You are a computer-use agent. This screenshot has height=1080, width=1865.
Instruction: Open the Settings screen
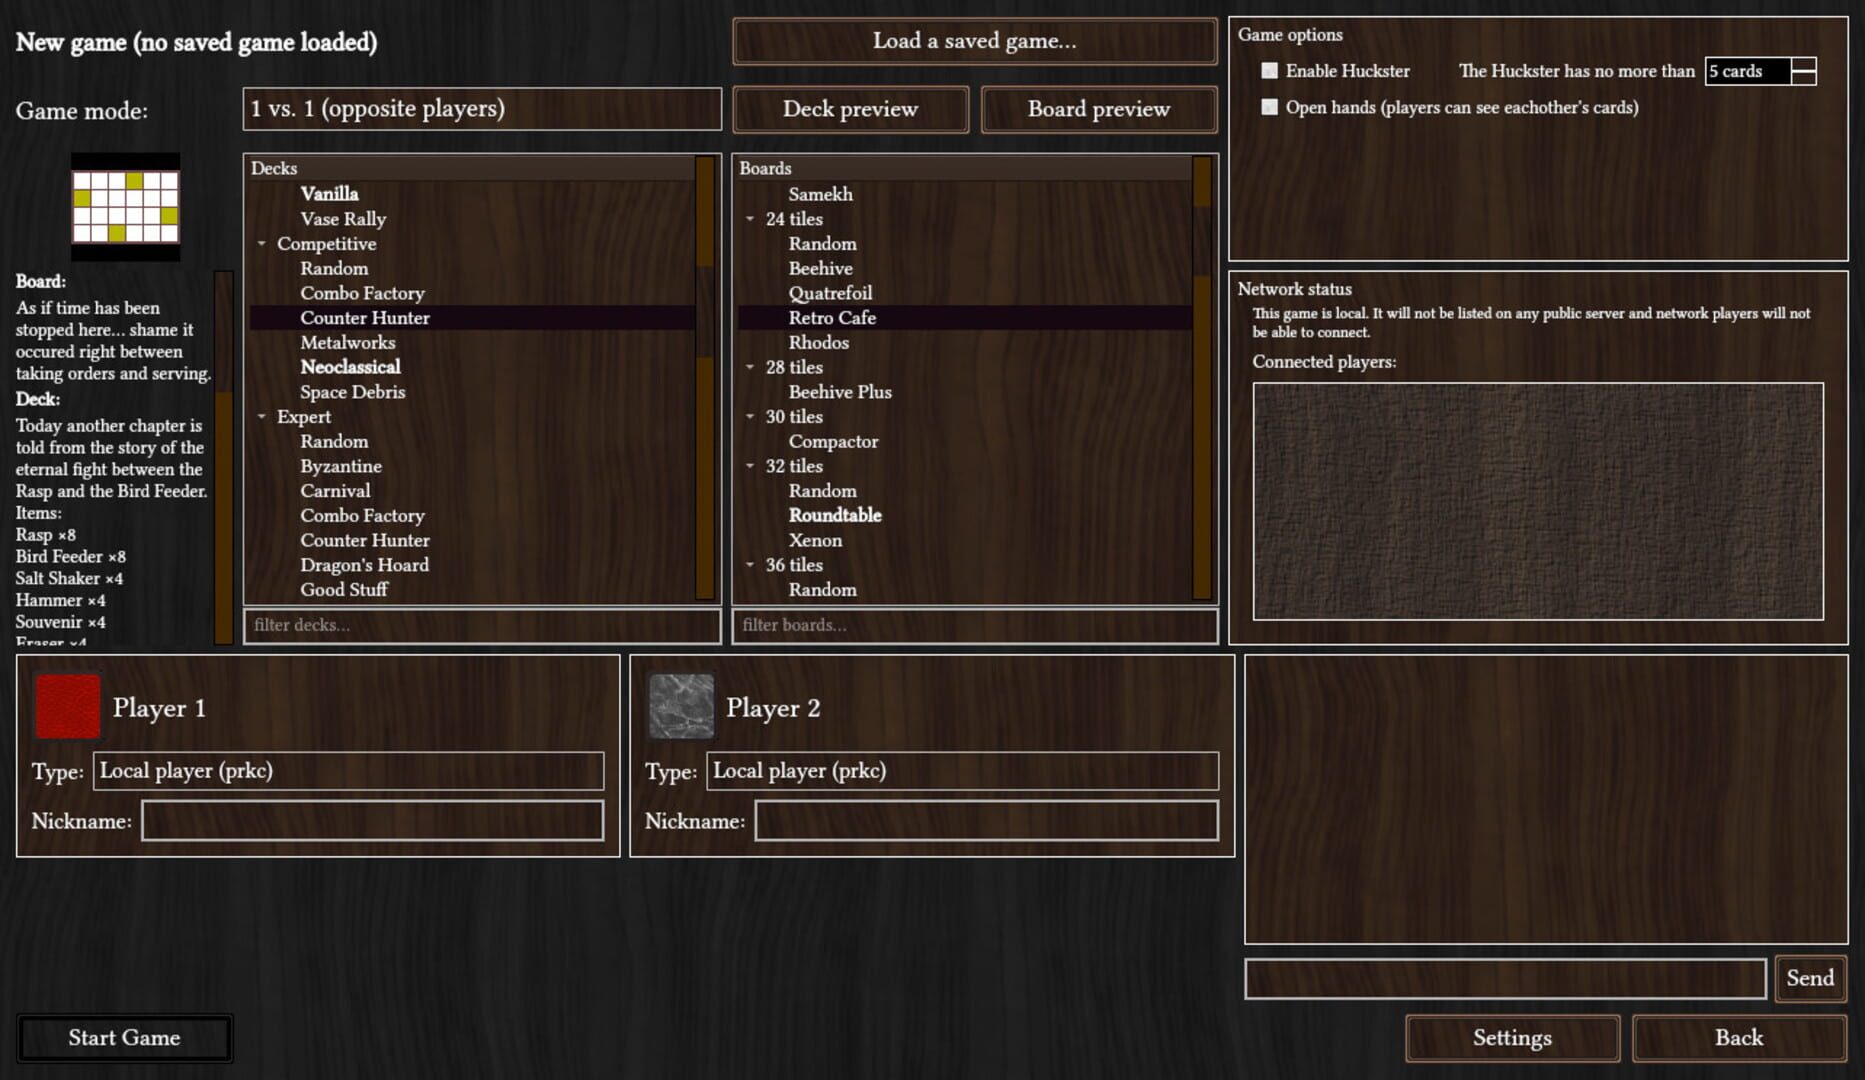(x=1511, y=1038)
